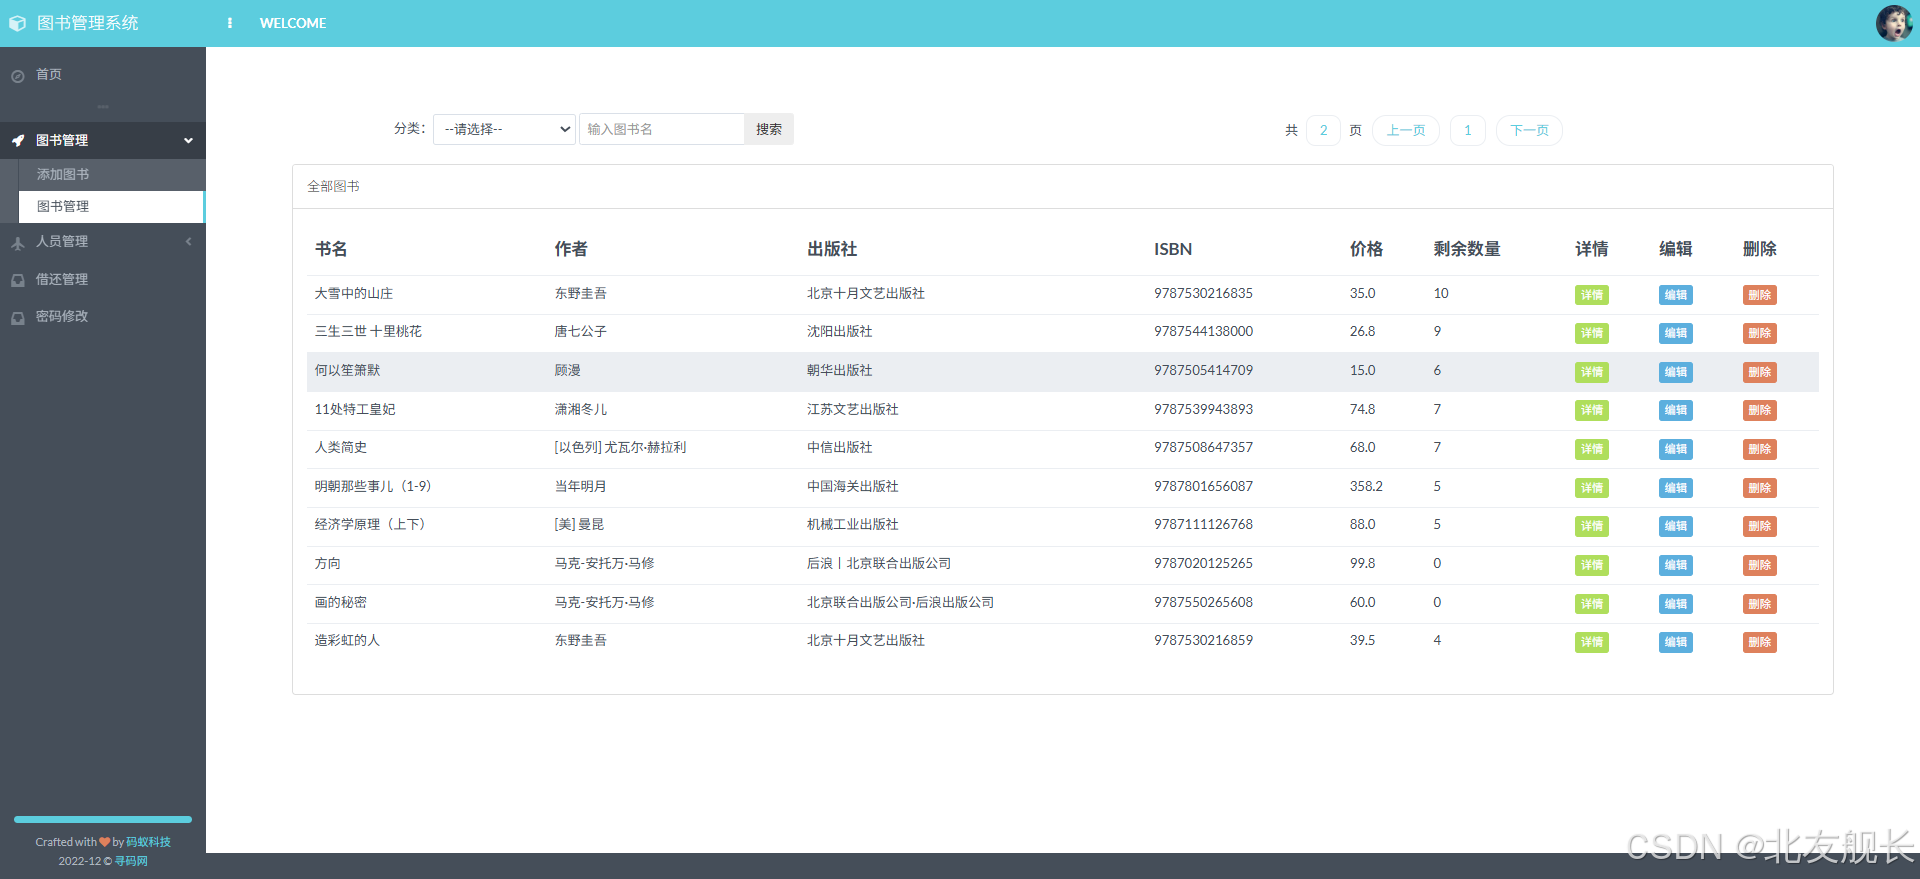The image size is (1920, 879).
Task: Click 编辑 for 大雪中的山庄
Action: click(1676, 295)
